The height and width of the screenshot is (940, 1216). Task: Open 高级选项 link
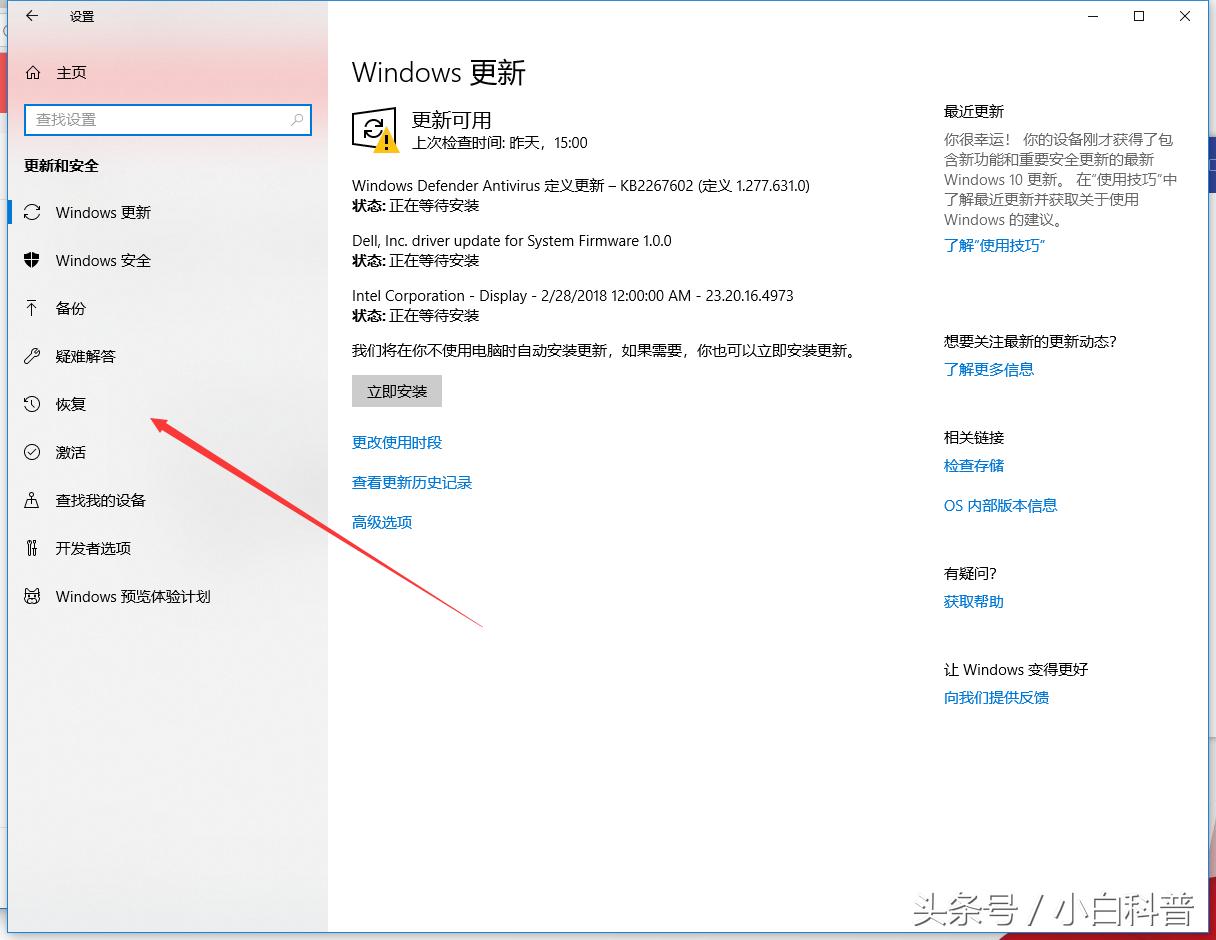(x=382, y=522)
